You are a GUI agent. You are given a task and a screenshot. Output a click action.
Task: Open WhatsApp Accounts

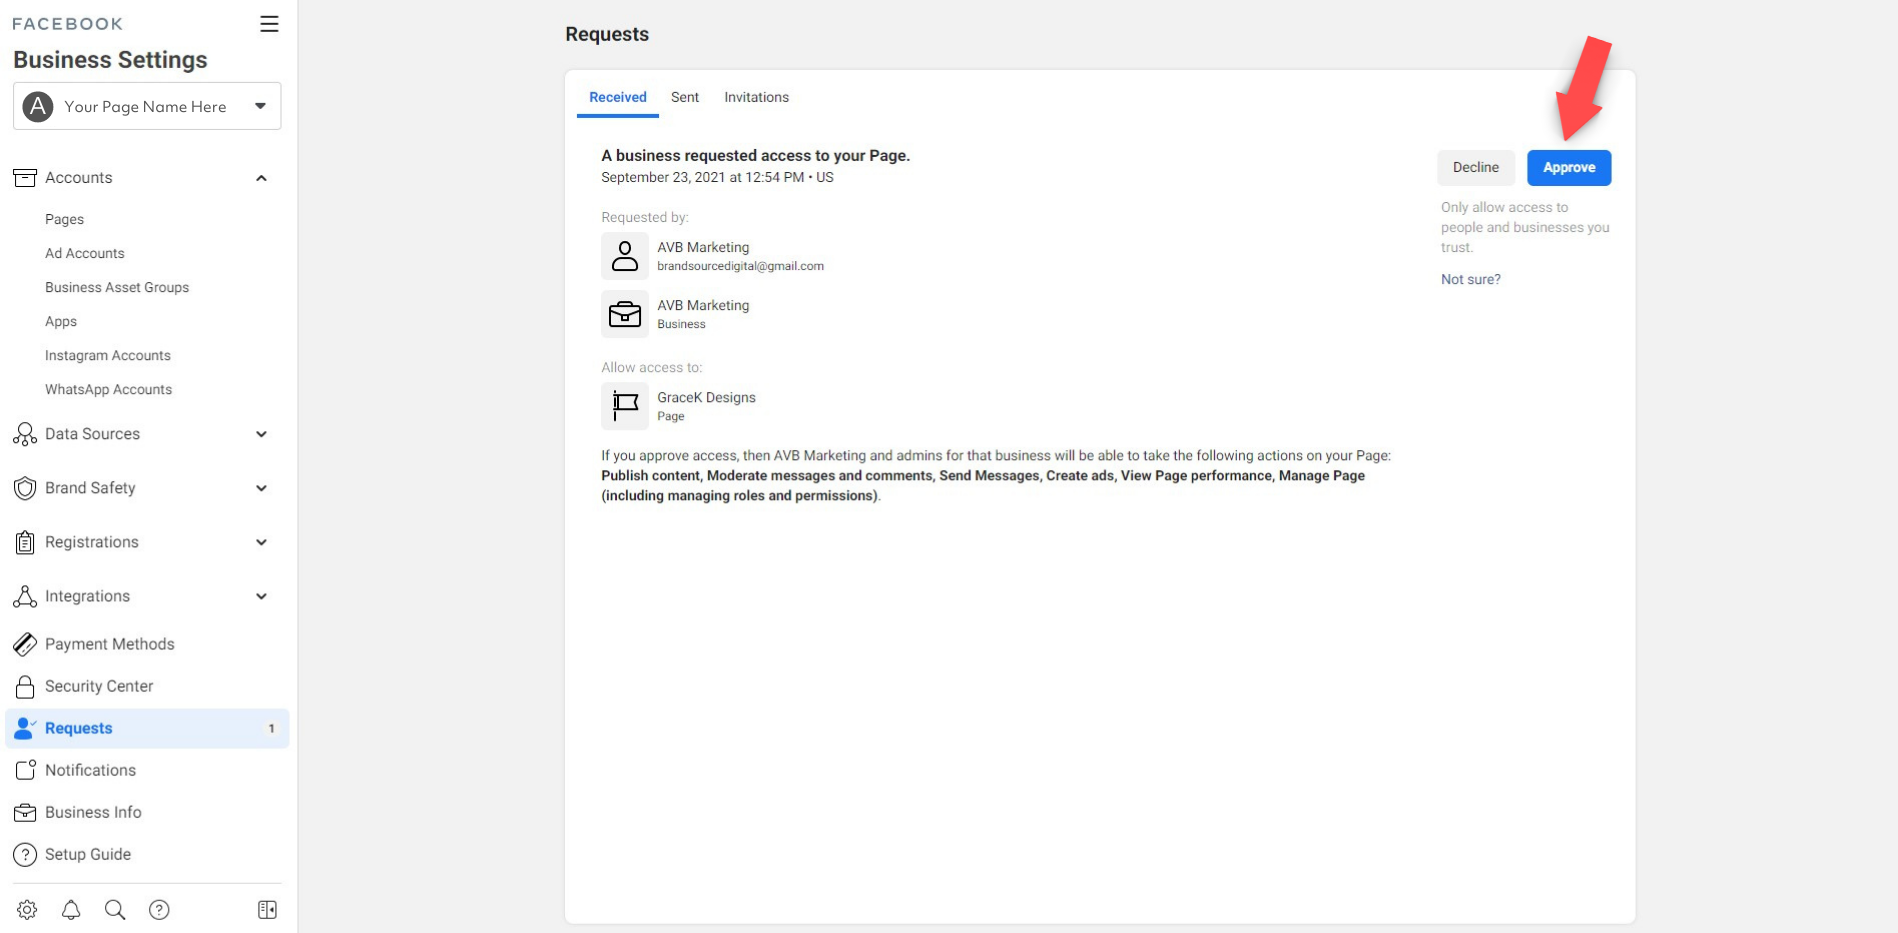(x=108, y=389)
